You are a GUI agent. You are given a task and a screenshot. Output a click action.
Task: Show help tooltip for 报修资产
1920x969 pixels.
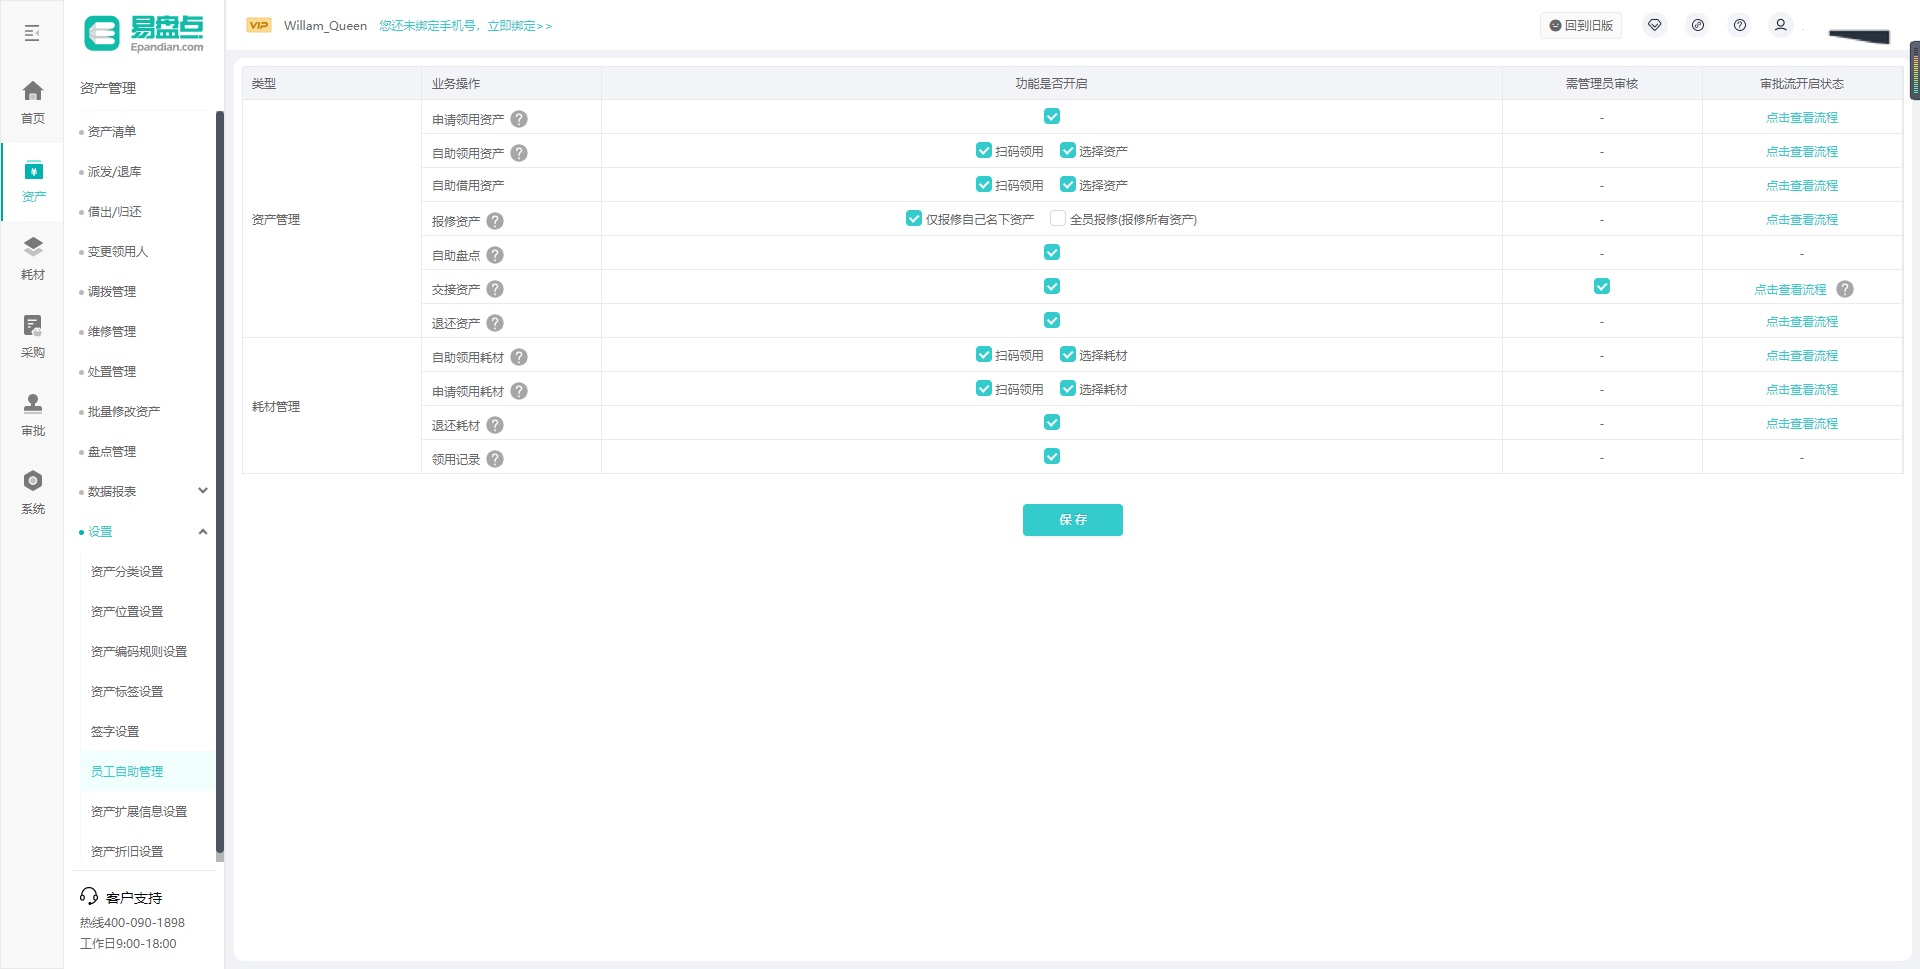click(x=495, y=221)
